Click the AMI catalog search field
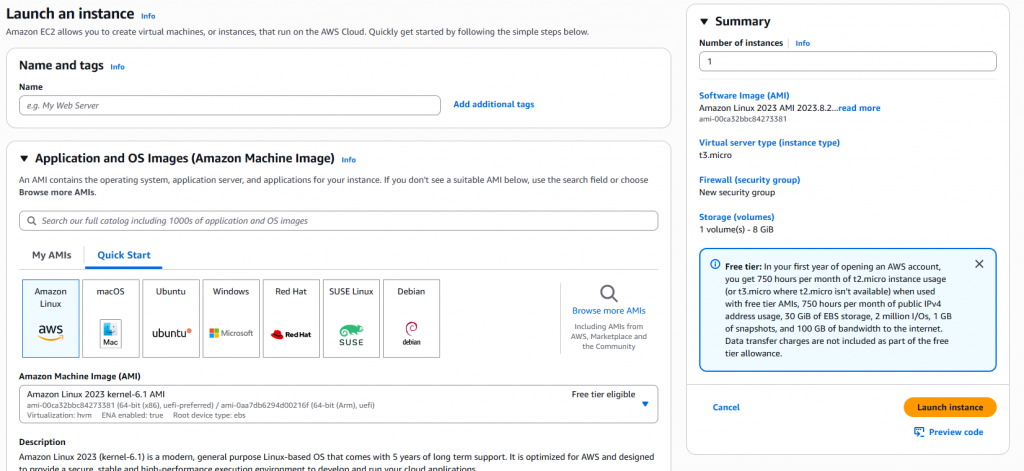Viewport: 1024px width, 471px height. 338,220
